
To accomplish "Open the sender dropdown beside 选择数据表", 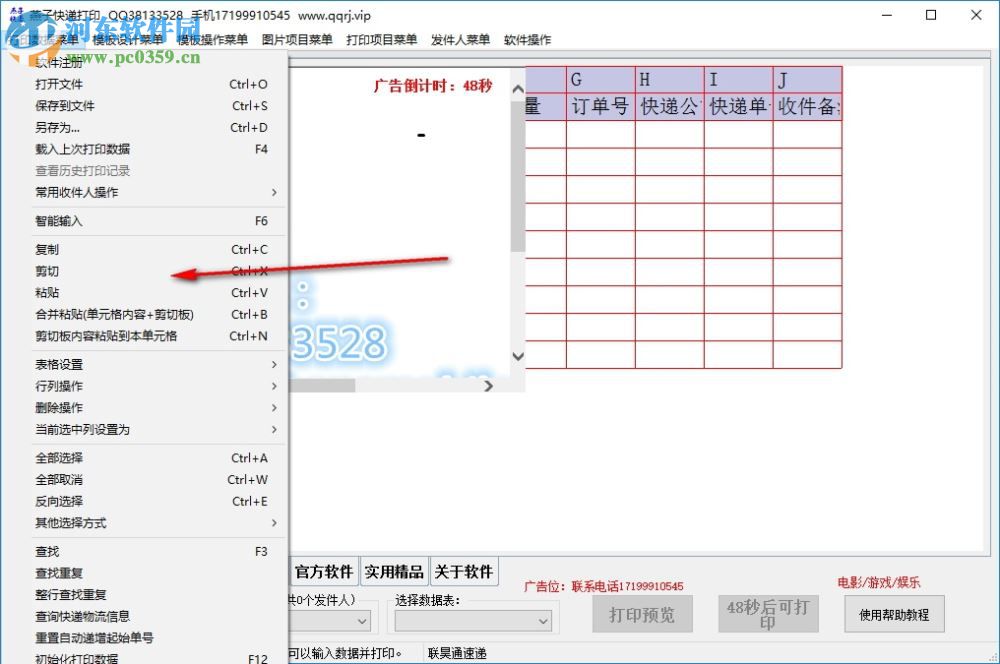I will [330, 621].
